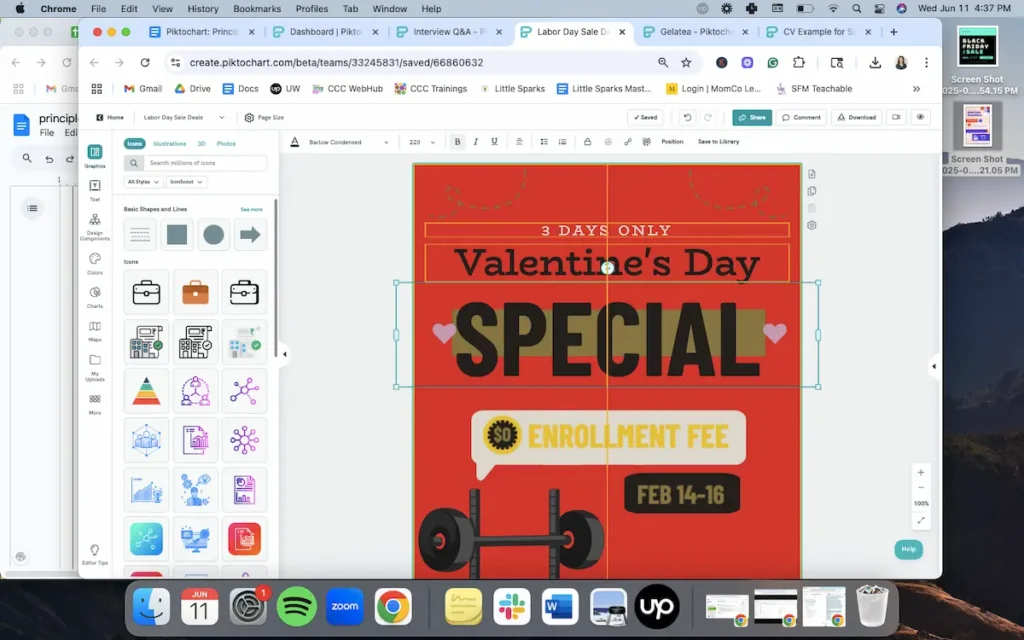
Task: Click the undo arrow icon
Action: 687,117
